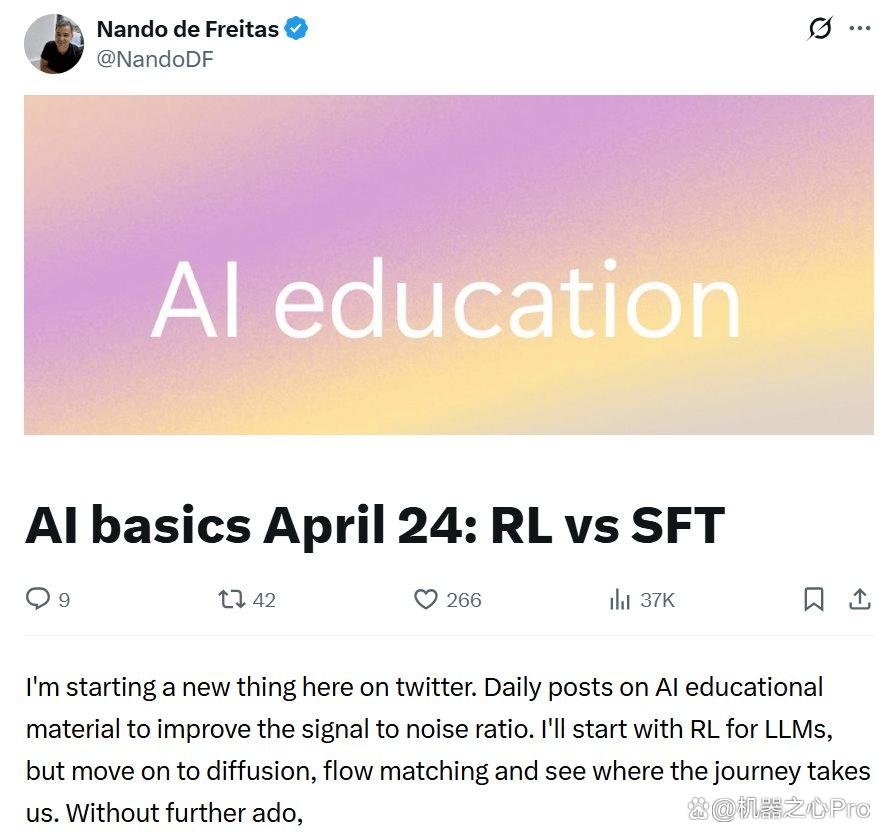This screenshot has width=888, height=840.
Task: Open the AI education banner image
Action: tap(449, 265)
